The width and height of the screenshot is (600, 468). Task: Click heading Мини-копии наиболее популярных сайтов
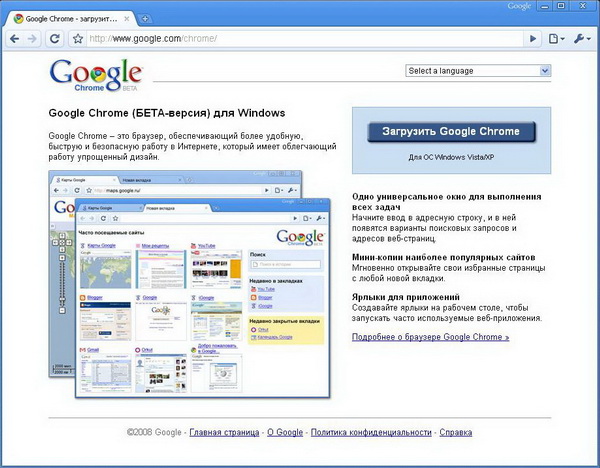pos(443,257)
